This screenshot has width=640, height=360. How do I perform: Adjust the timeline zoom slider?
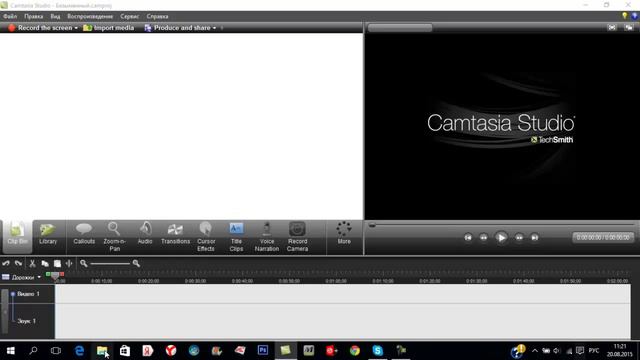tap(110, 264)
